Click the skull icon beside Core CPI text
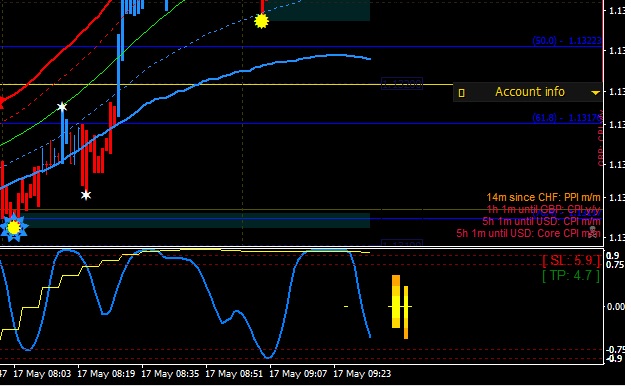Viewport: 631px width, 389px height. (x=592, y=232)
